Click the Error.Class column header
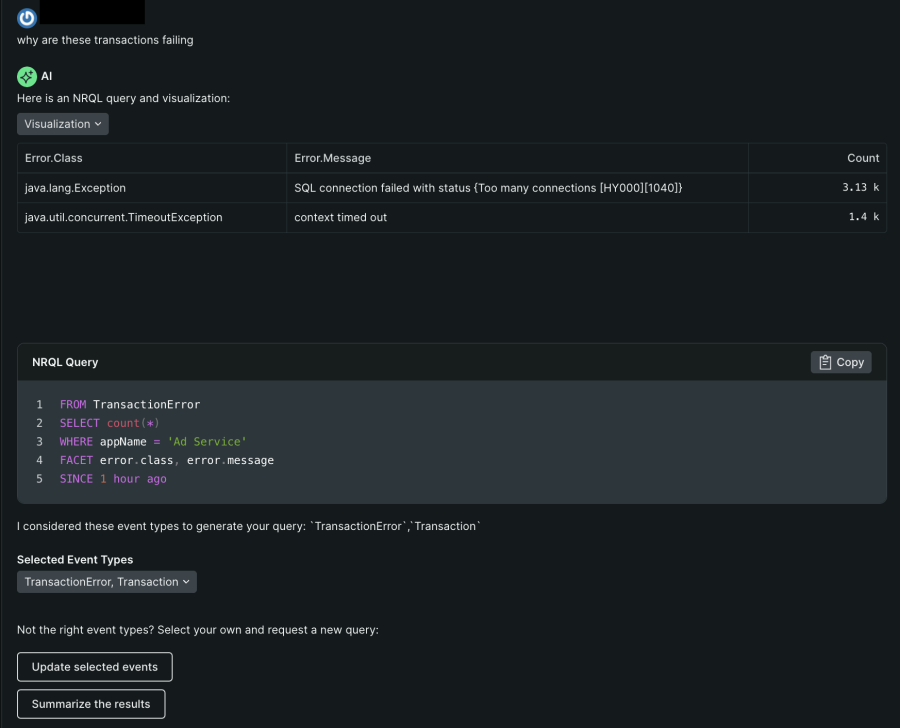The image size is (900, 728). [54, 158]
